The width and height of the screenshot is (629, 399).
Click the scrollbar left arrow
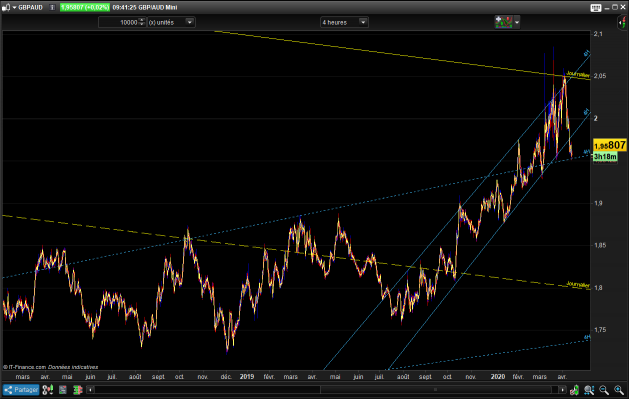point(90,389)
